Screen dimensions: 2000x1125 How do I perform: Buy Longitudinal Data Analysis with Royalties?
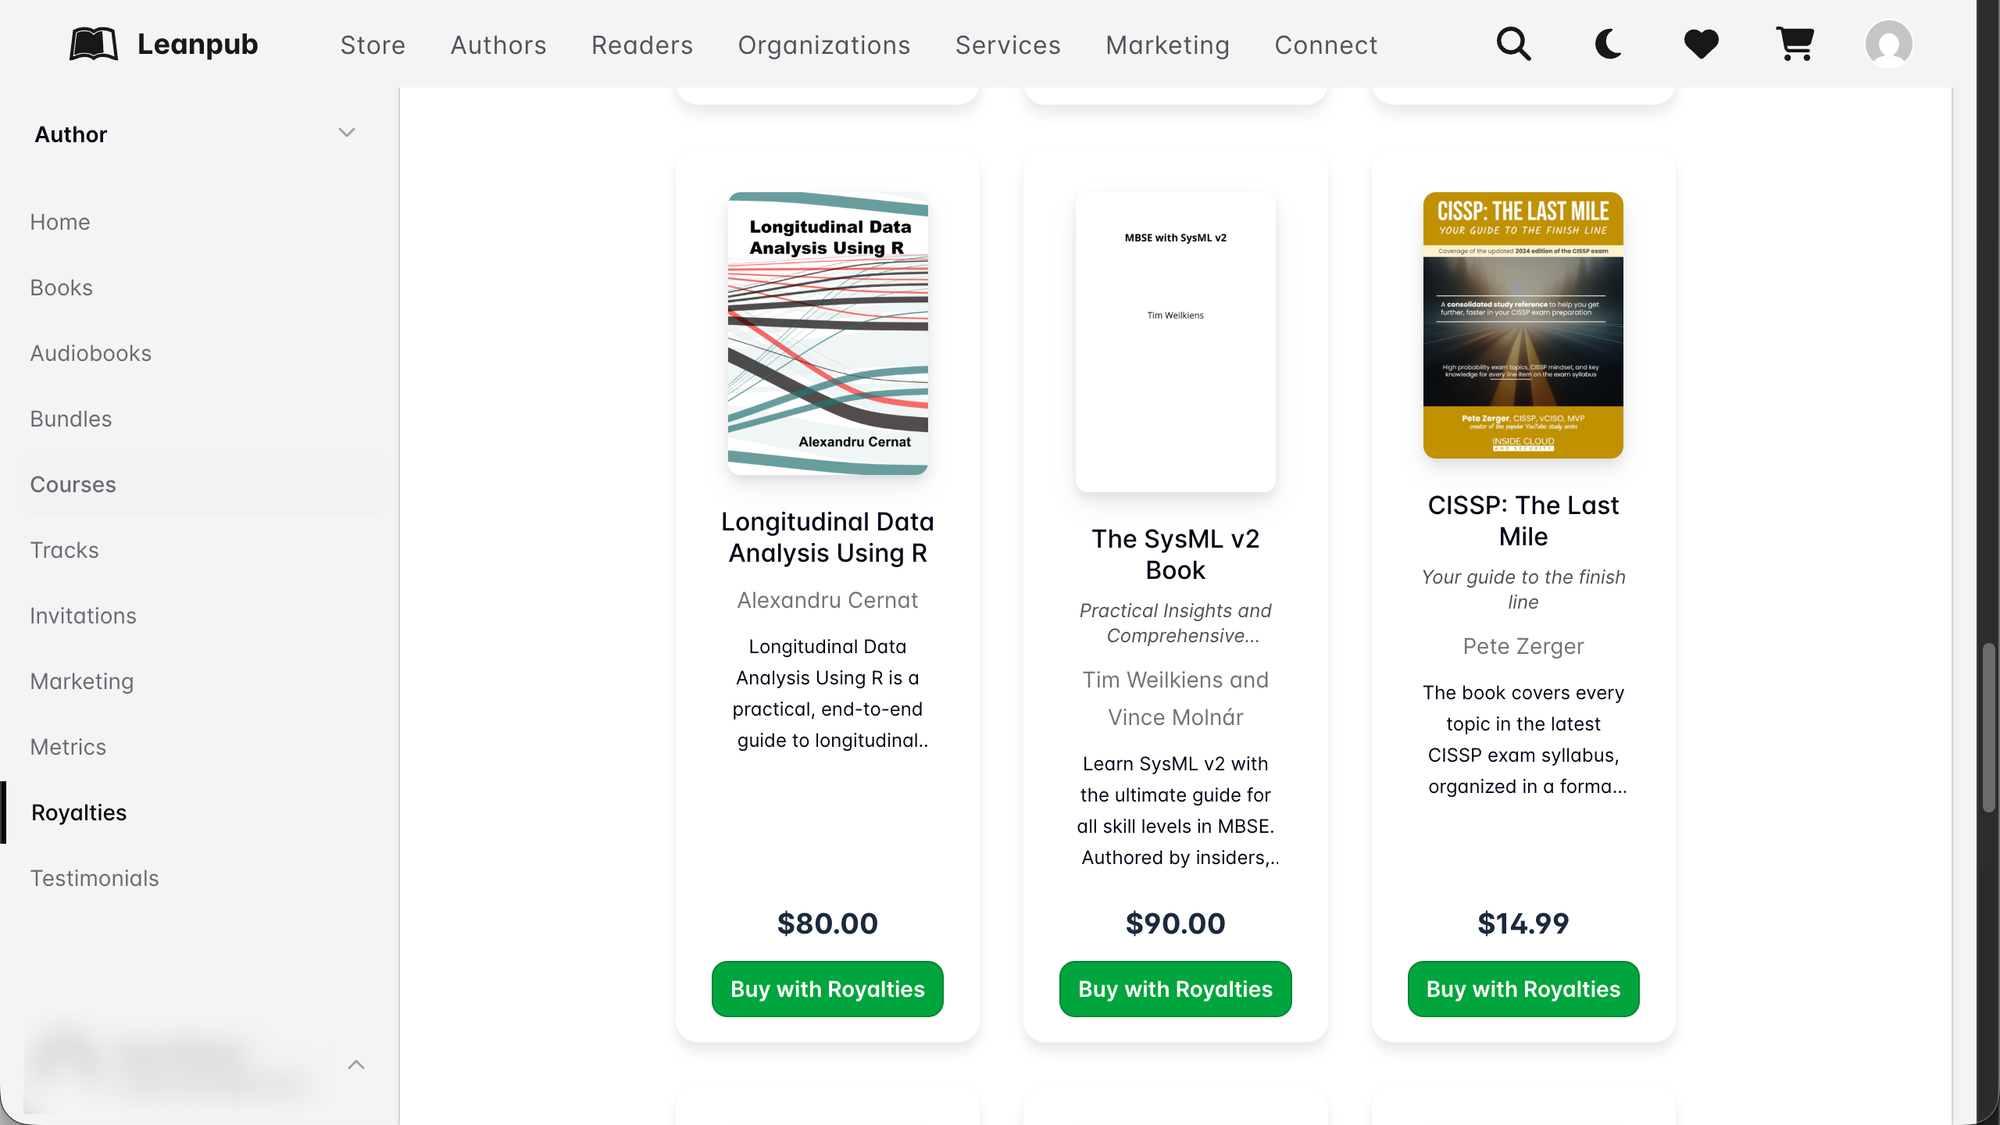[827, 989]
